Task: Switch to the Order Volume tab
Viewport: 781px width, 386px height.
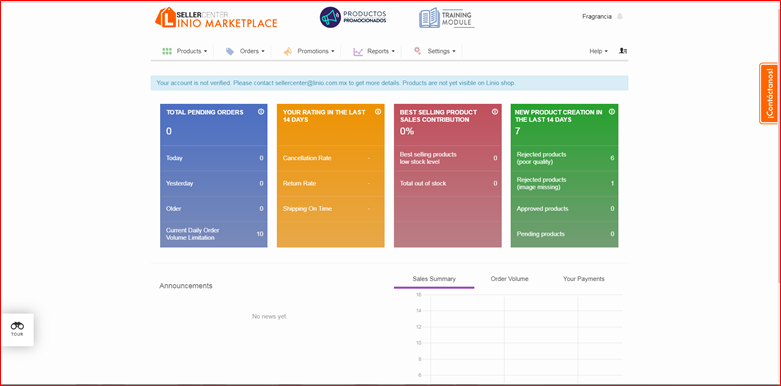Action: (x=509, y=279)
